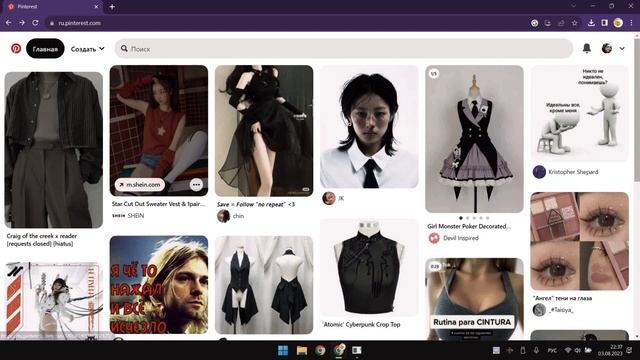Bookmark the page with the star icon
640x360 pixels.
click(575, 23)
